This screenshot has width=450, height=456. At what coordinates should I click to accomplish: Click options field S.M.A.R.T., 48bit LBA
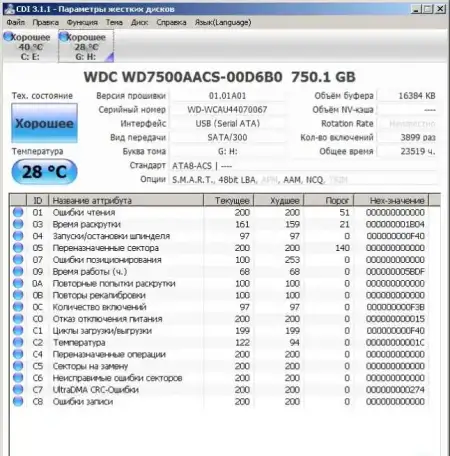(303, 180)
